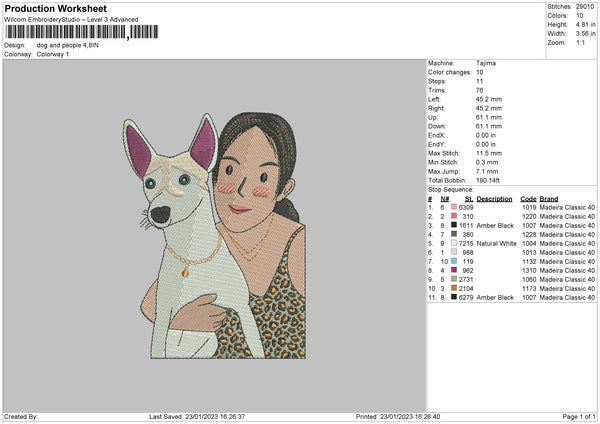Click the Max Jump value '7.1 mm'
This screenshot has height=424, width=600.
(x=487, y=171)
